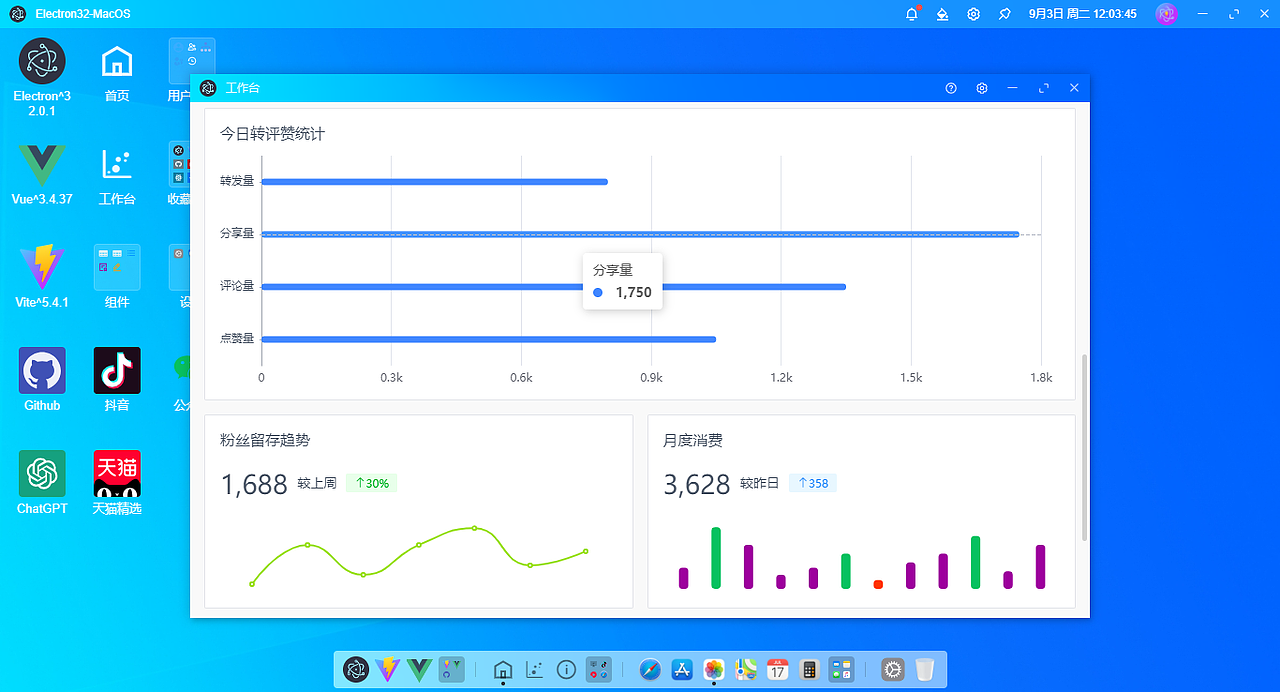Click the 分享量 bar in chart
Image resolution: width=1280 pixels, height=692 pixels.
click(640, 234)
